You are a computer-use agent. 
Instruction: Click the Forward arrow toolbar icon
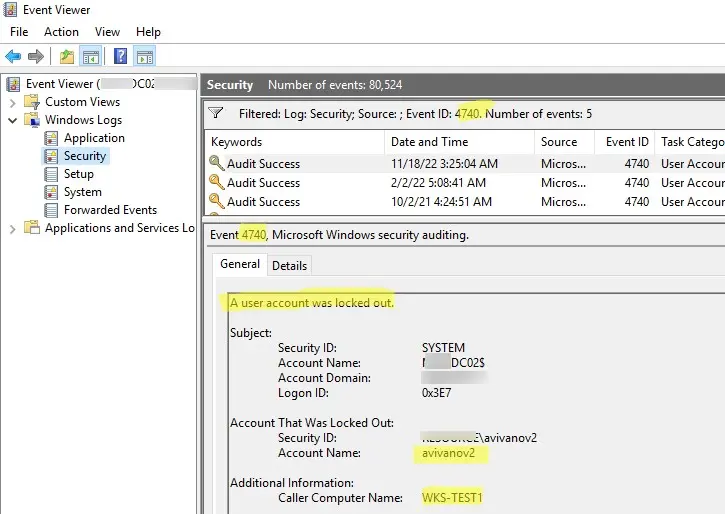[36, 56]
